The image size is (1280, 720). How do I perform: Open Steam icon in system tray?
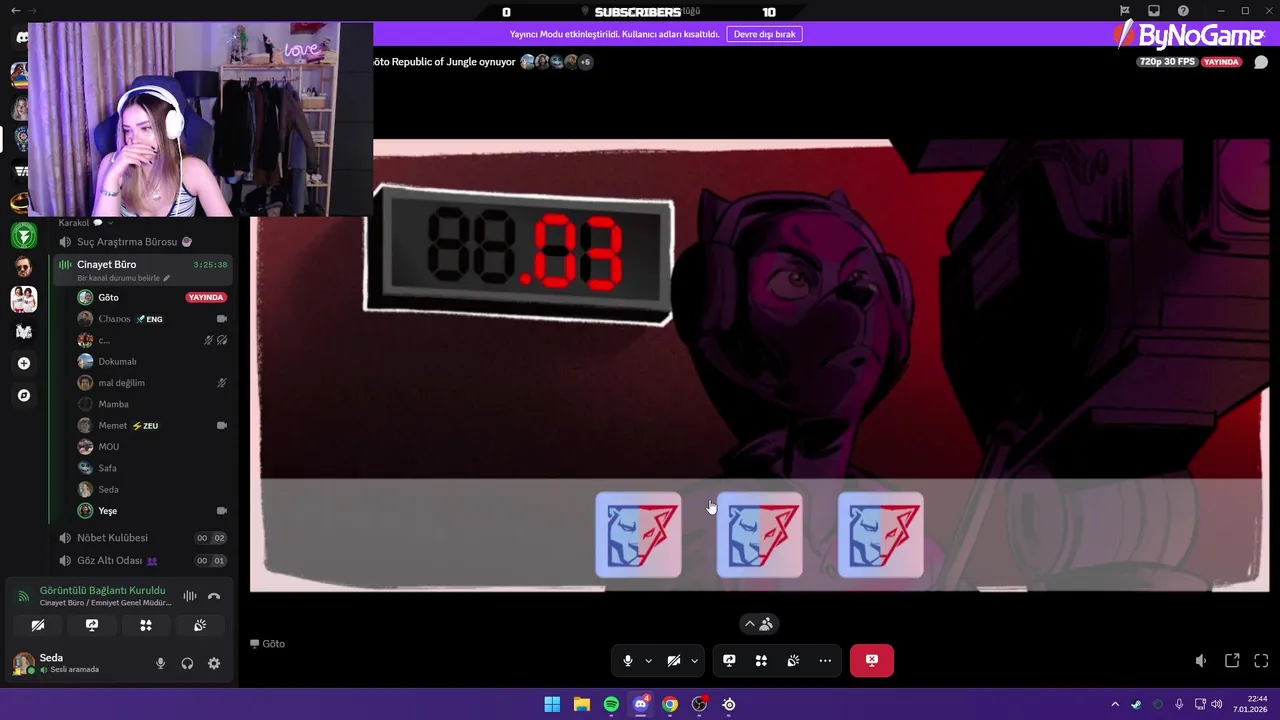[x=1136, y=704]
